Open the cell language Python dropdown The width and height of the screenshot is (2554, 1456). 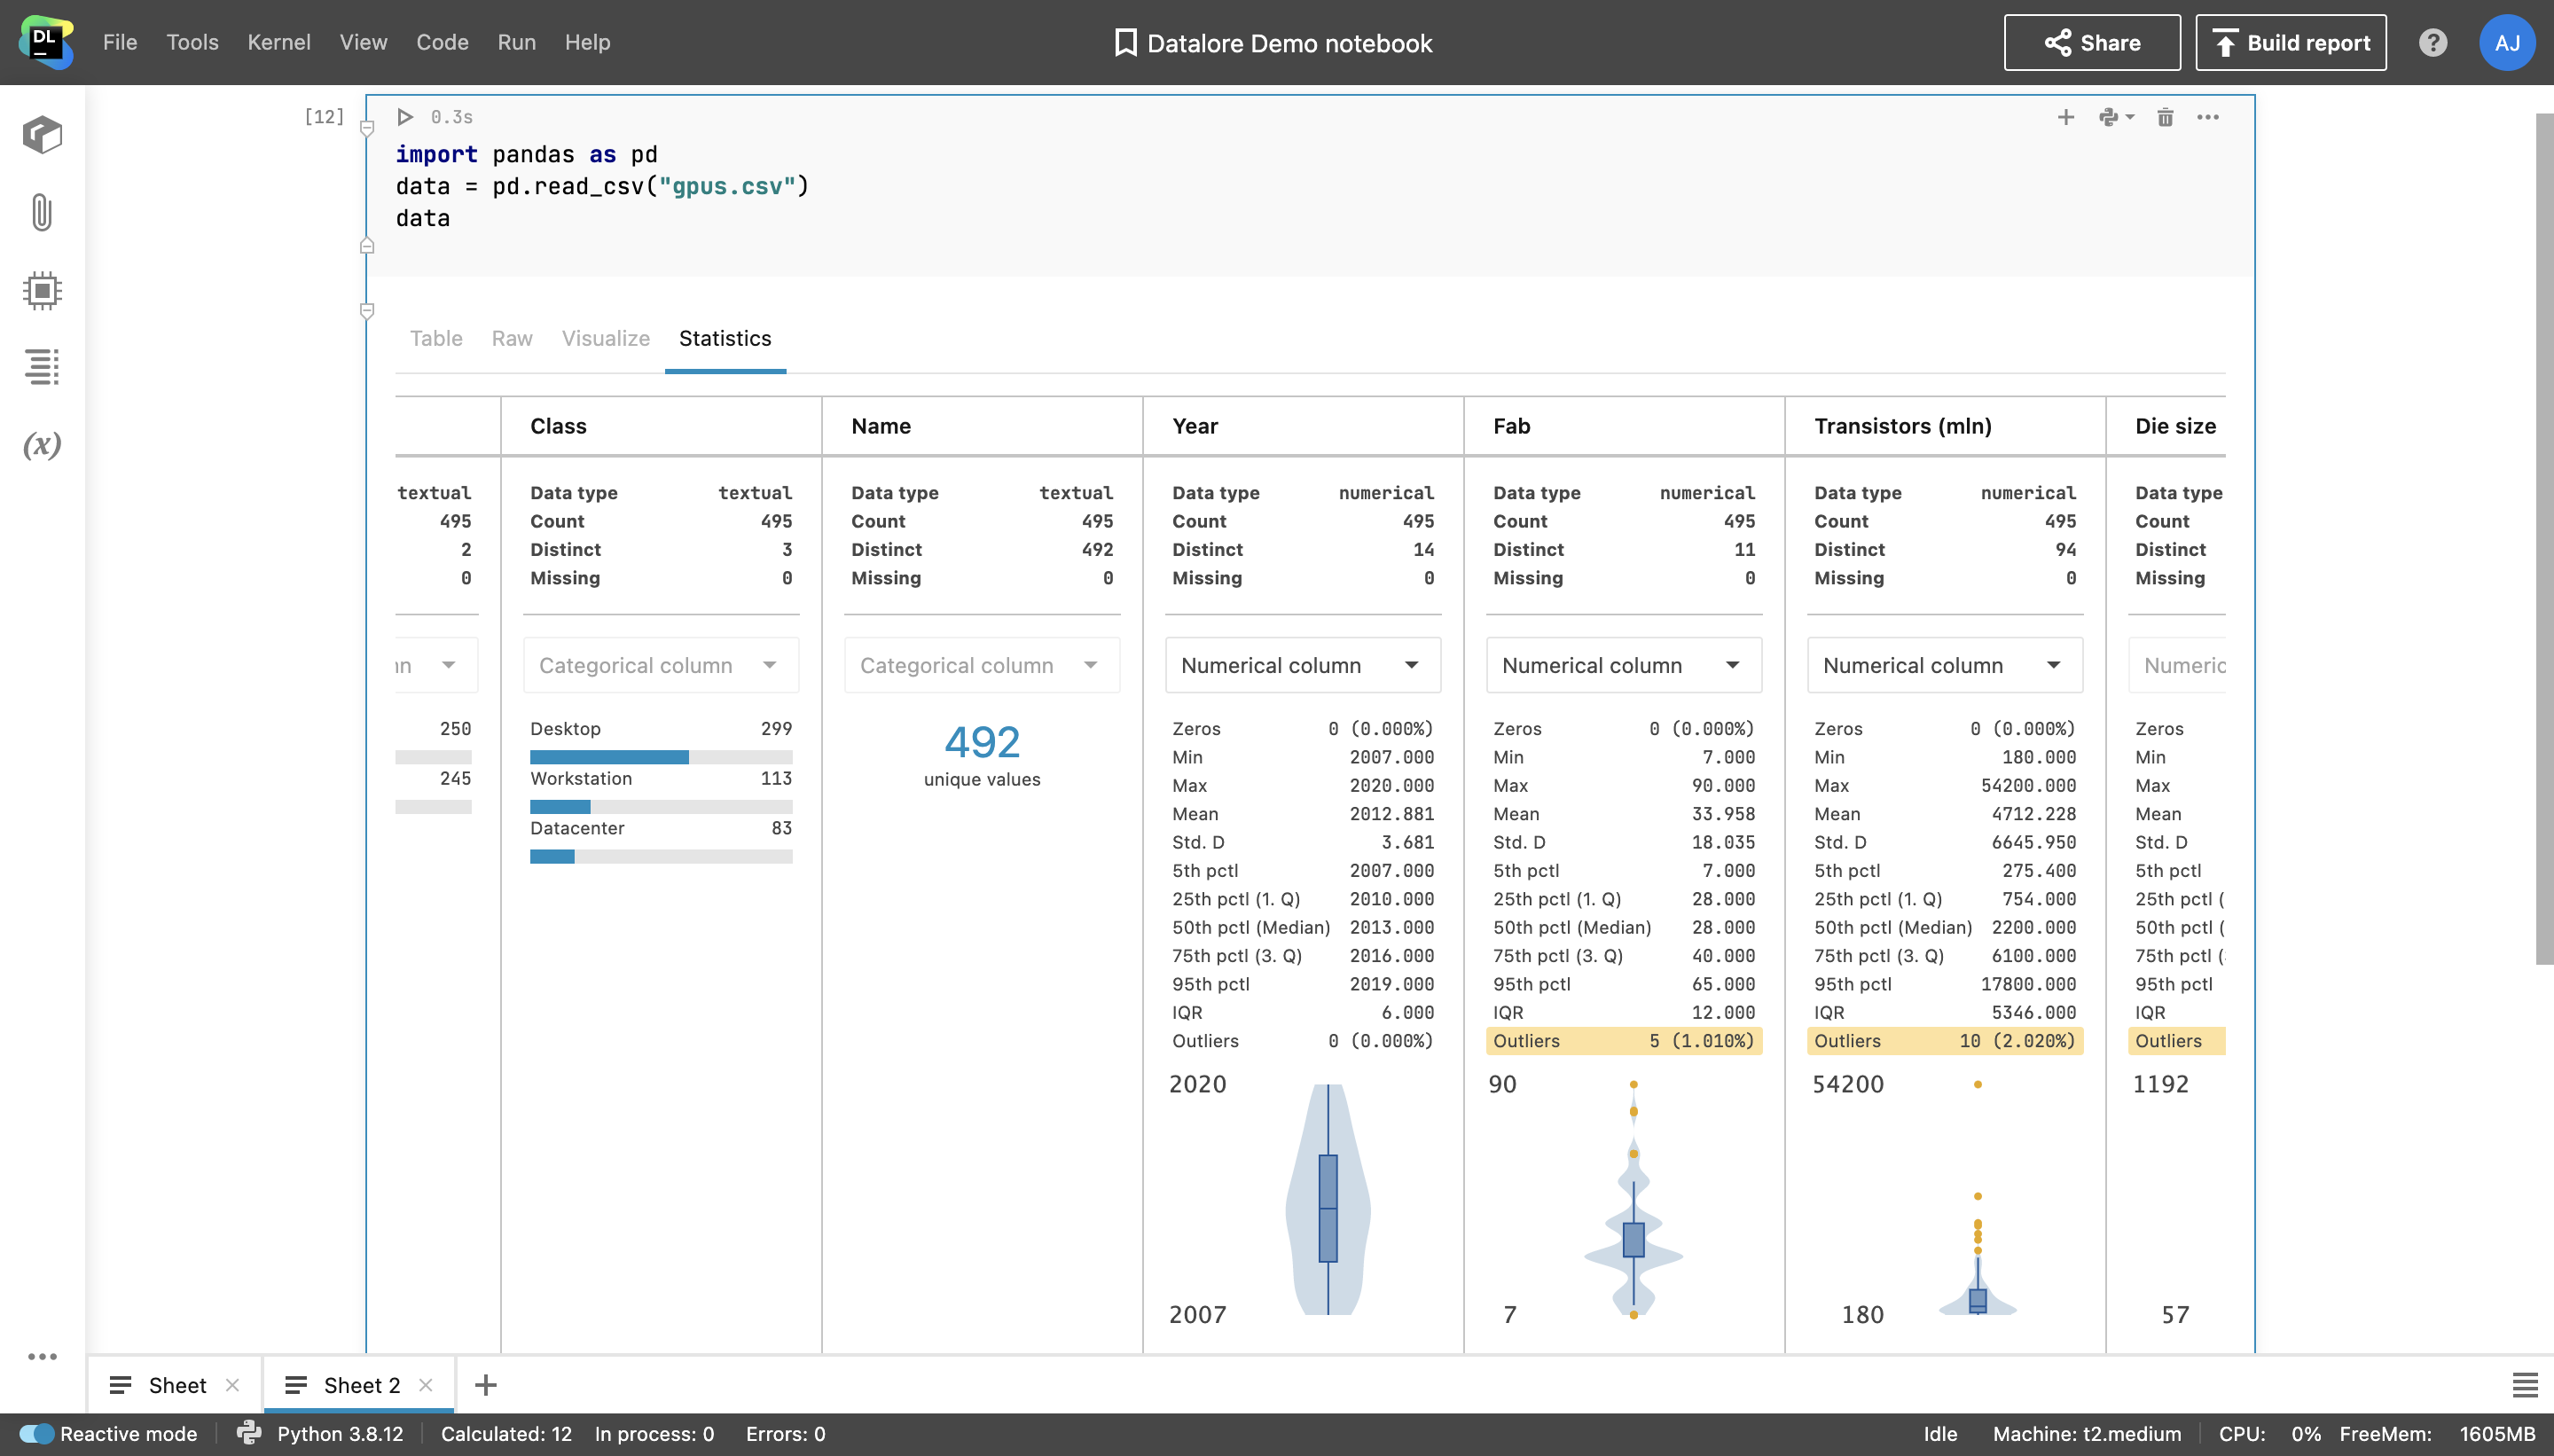pos(2116,117)
